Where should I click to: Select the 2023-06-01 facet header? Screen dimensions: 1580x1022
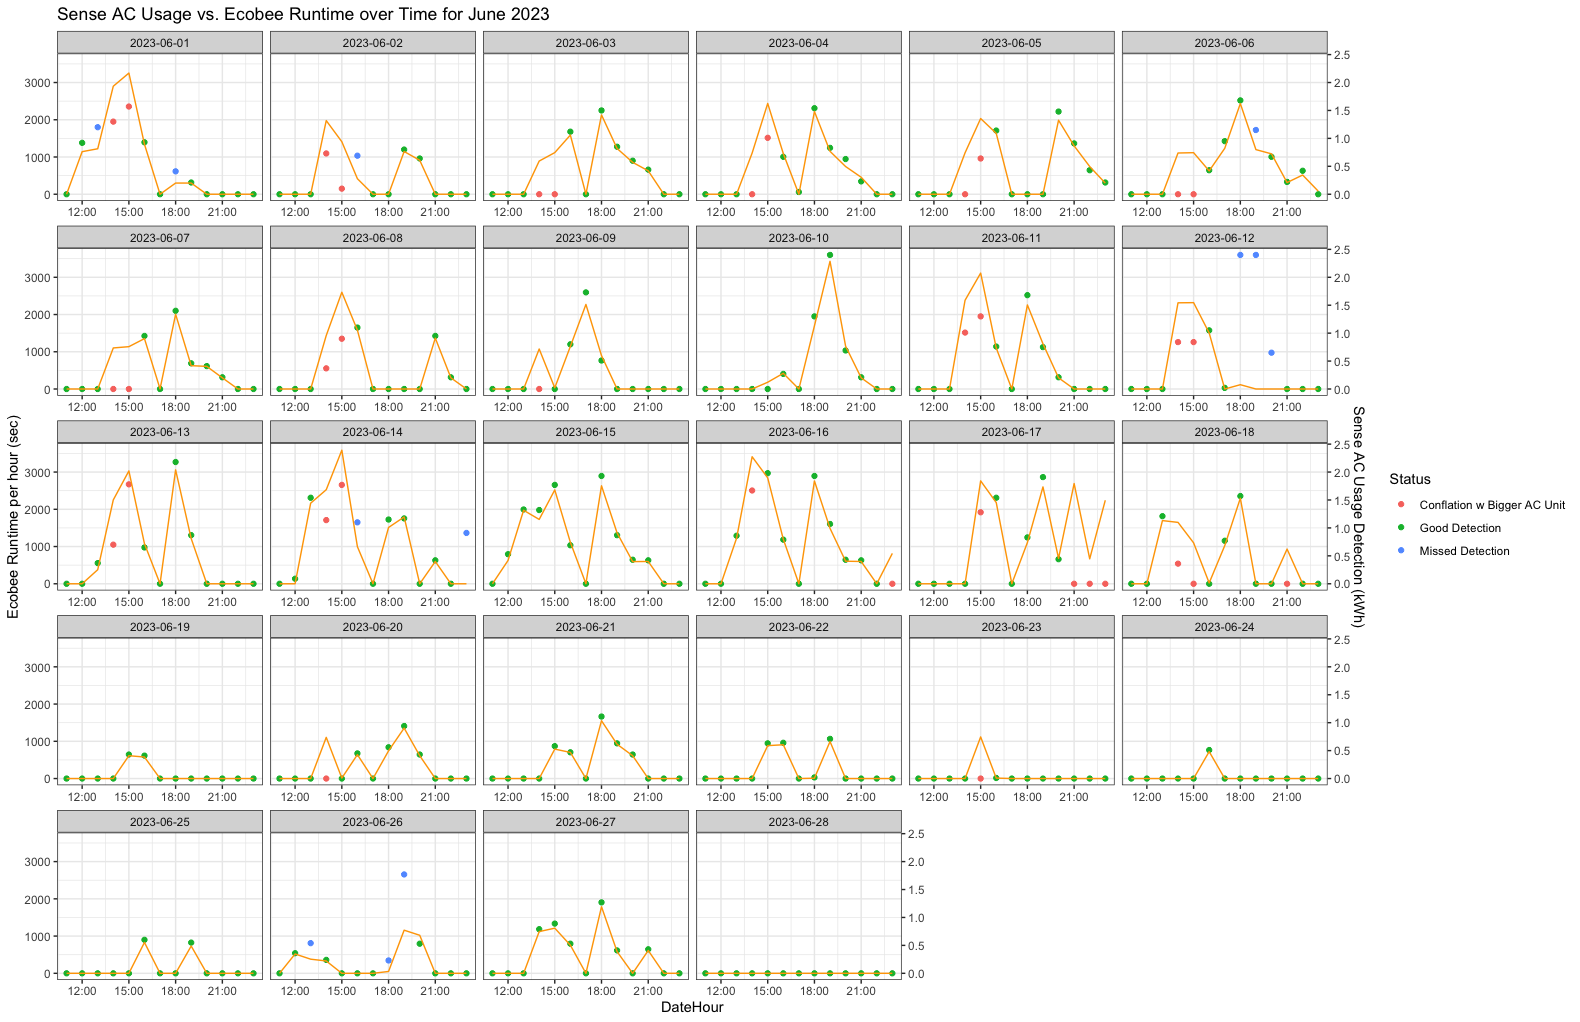tap(160, 43)
